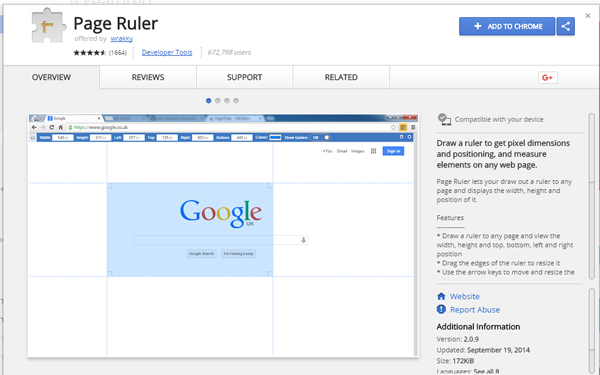Select the third screenshot carousel dot
The height and width of the screenshot is (375, 600).
[x=227, y=101]
